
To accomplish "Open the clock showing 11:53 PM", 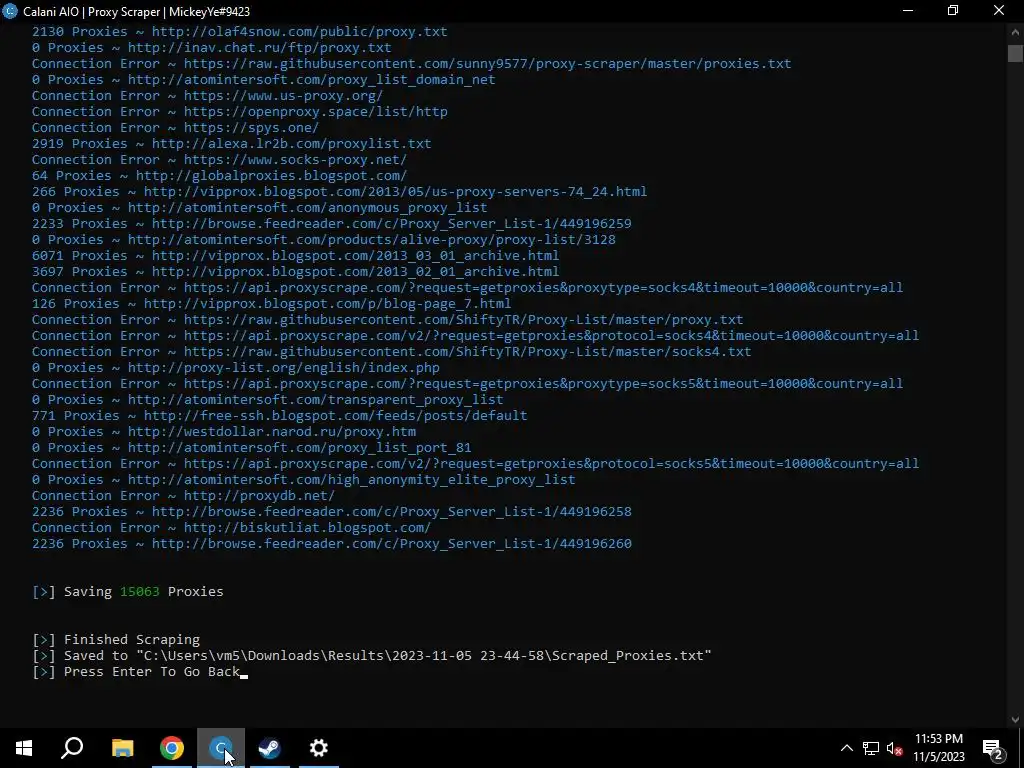I will coord(938,739).
